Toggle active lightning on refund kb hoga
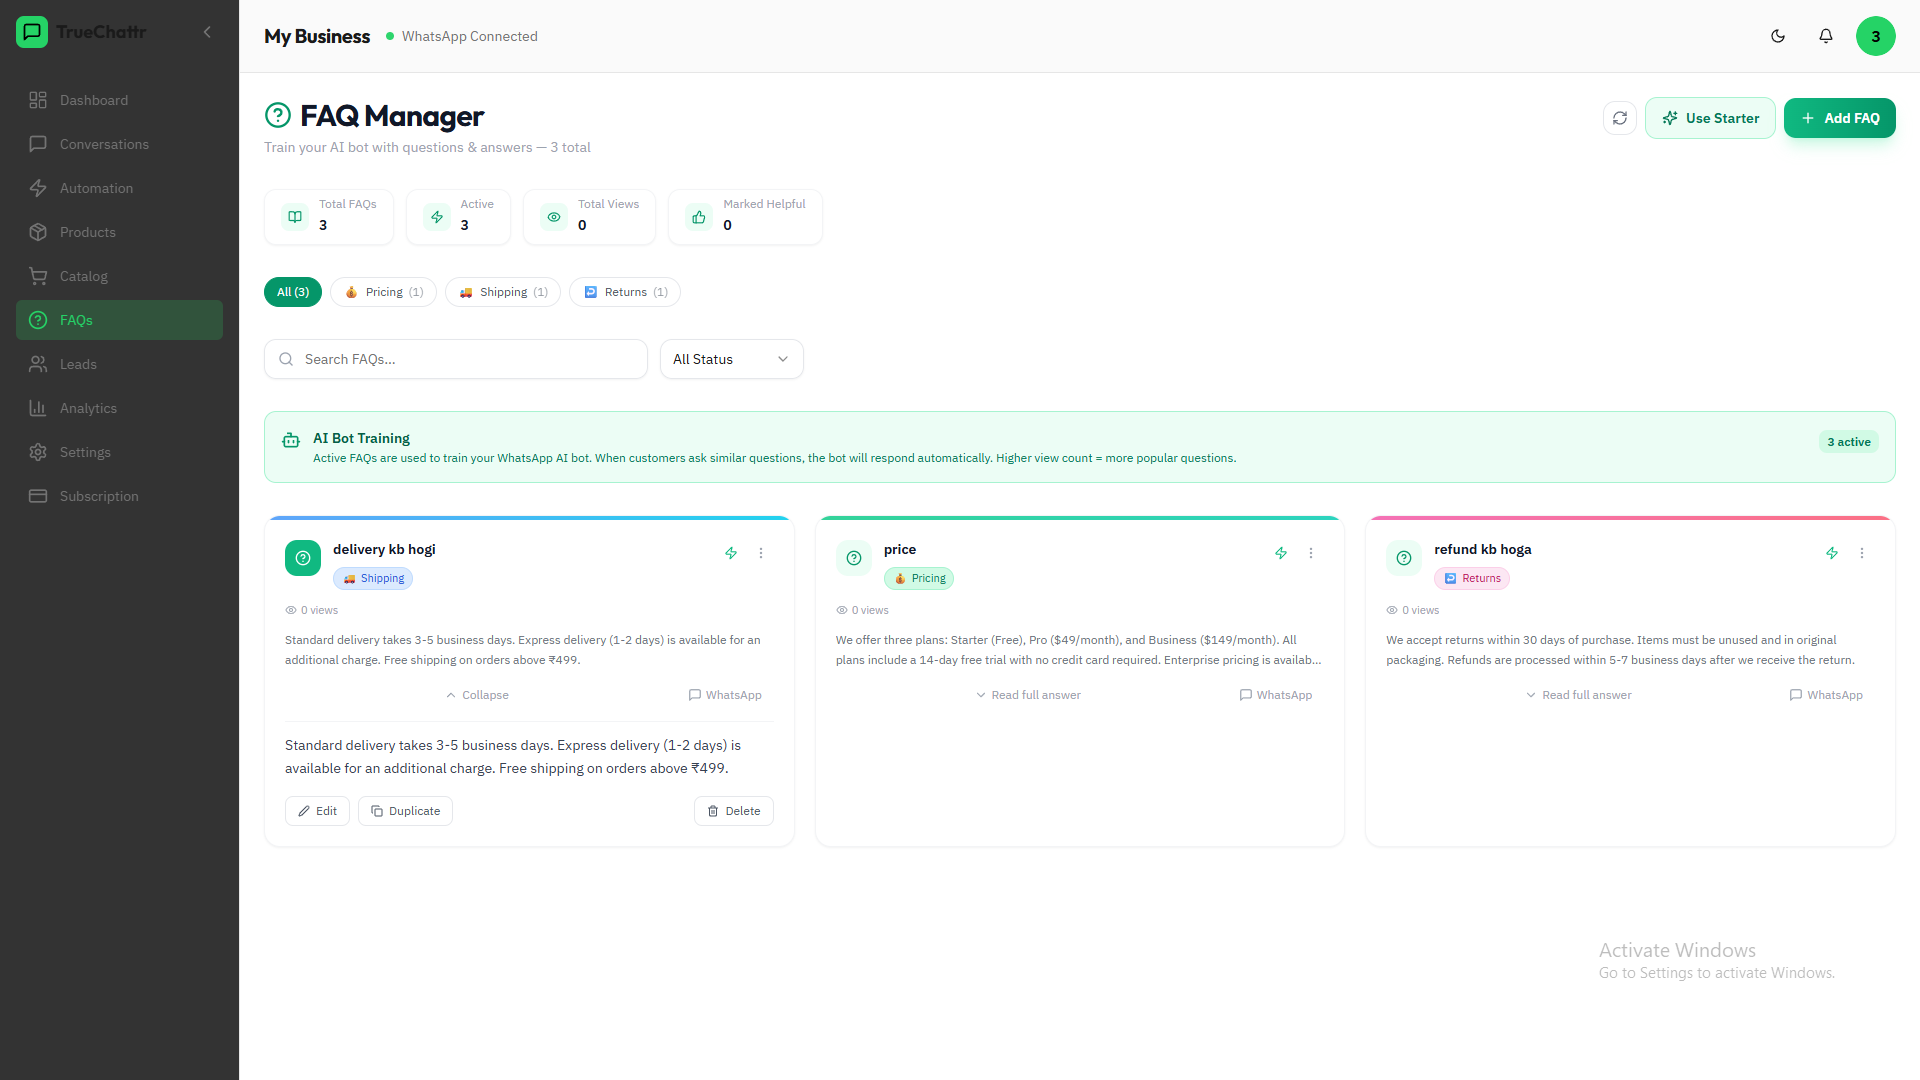 click(x=1832, y=553)
